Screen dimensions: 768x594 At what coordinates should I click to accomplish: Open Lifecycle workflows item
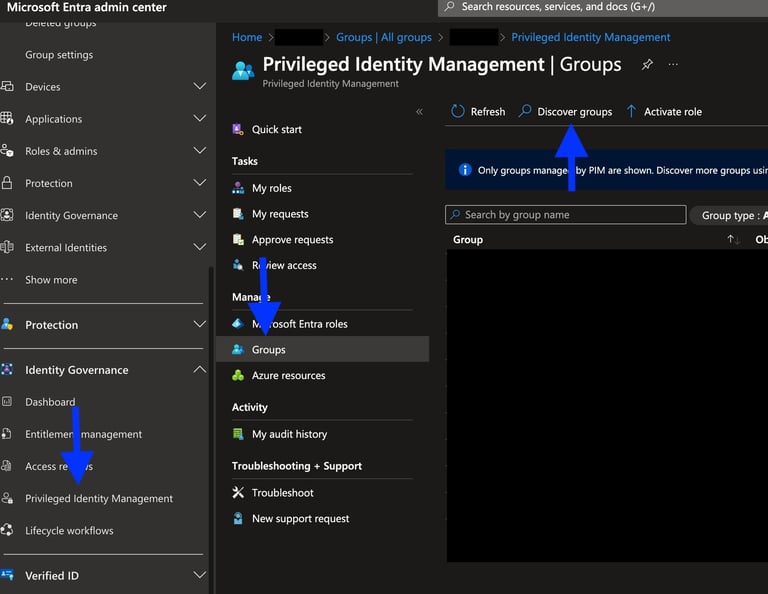69,530
